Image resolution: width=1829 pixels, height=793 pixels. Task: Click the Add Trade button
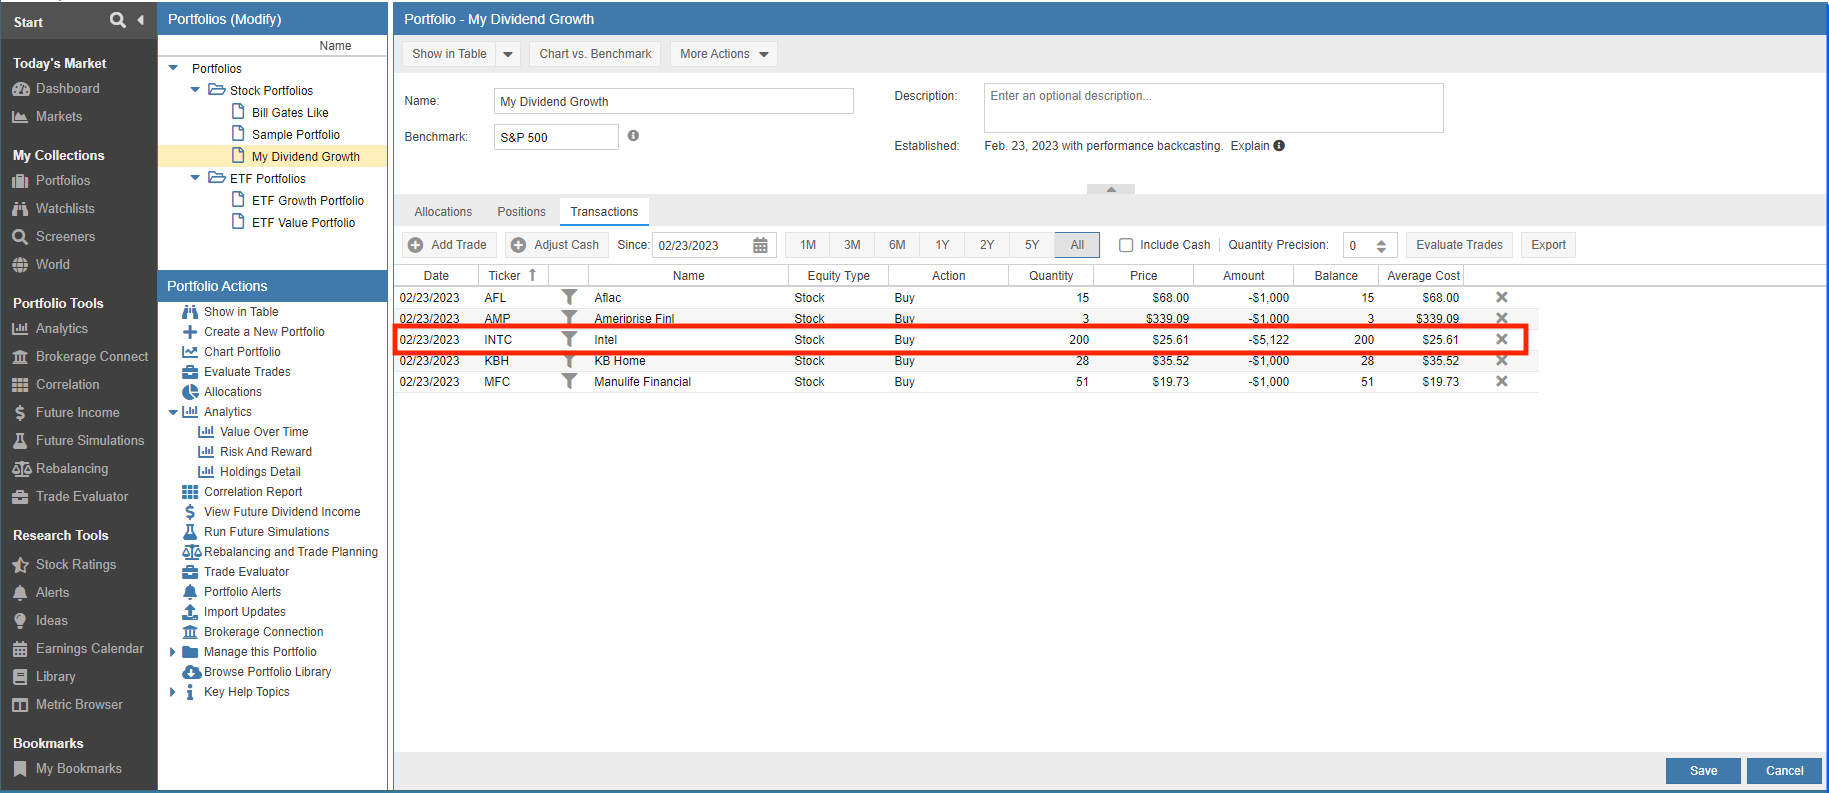pos(449,245)
